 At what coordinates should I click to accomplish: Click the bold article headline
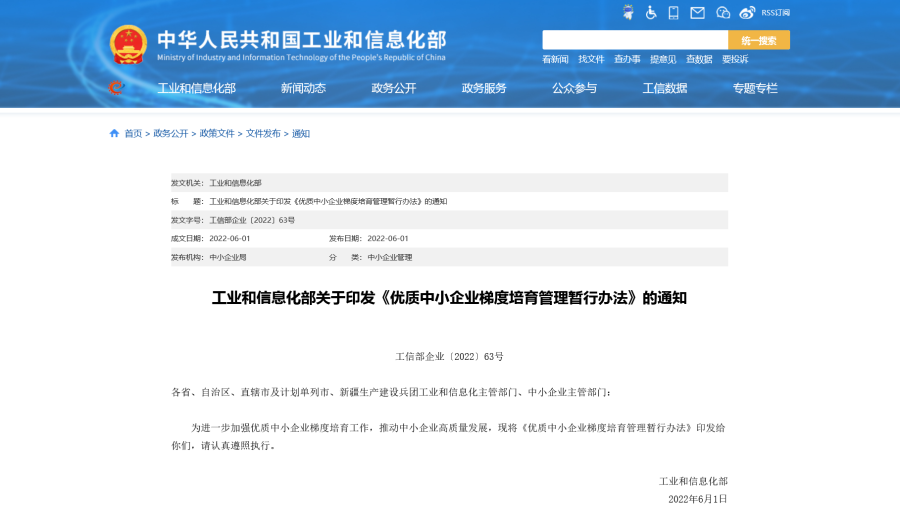tap(449, 298)
